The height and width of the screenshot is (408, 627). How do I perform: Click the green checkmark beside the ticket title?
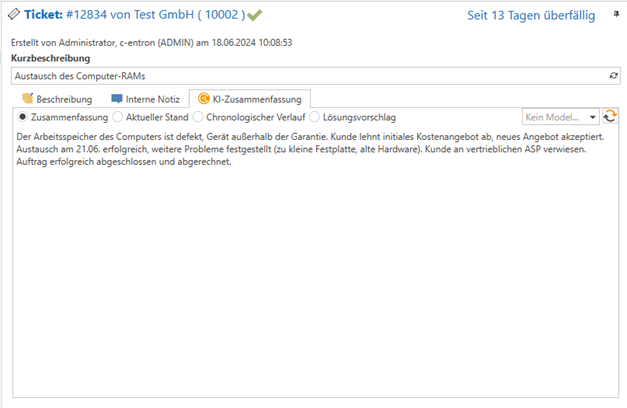coord(254,15)
